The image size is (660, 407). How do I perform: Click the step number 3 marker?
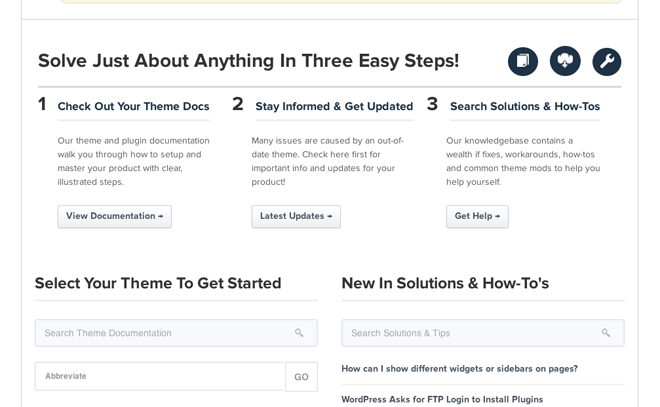coord(432,104)
